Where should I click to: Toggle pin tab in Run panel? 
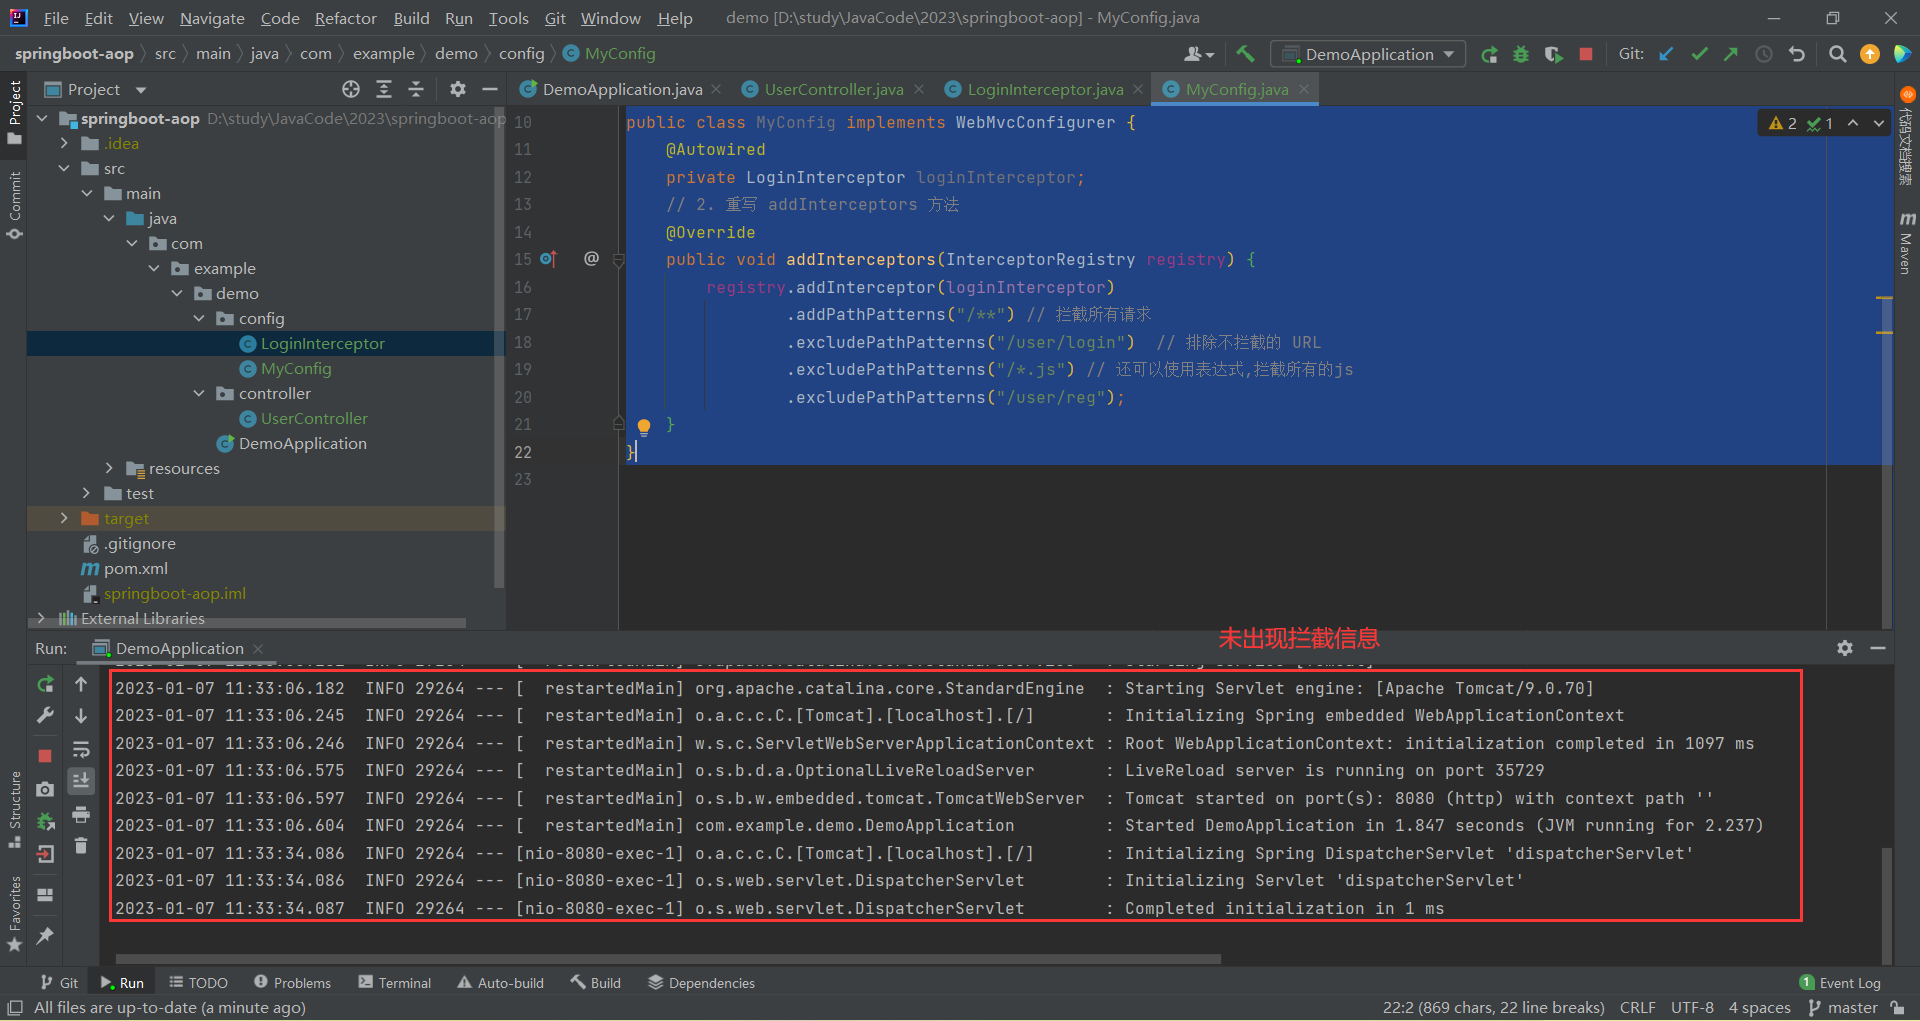45,935
